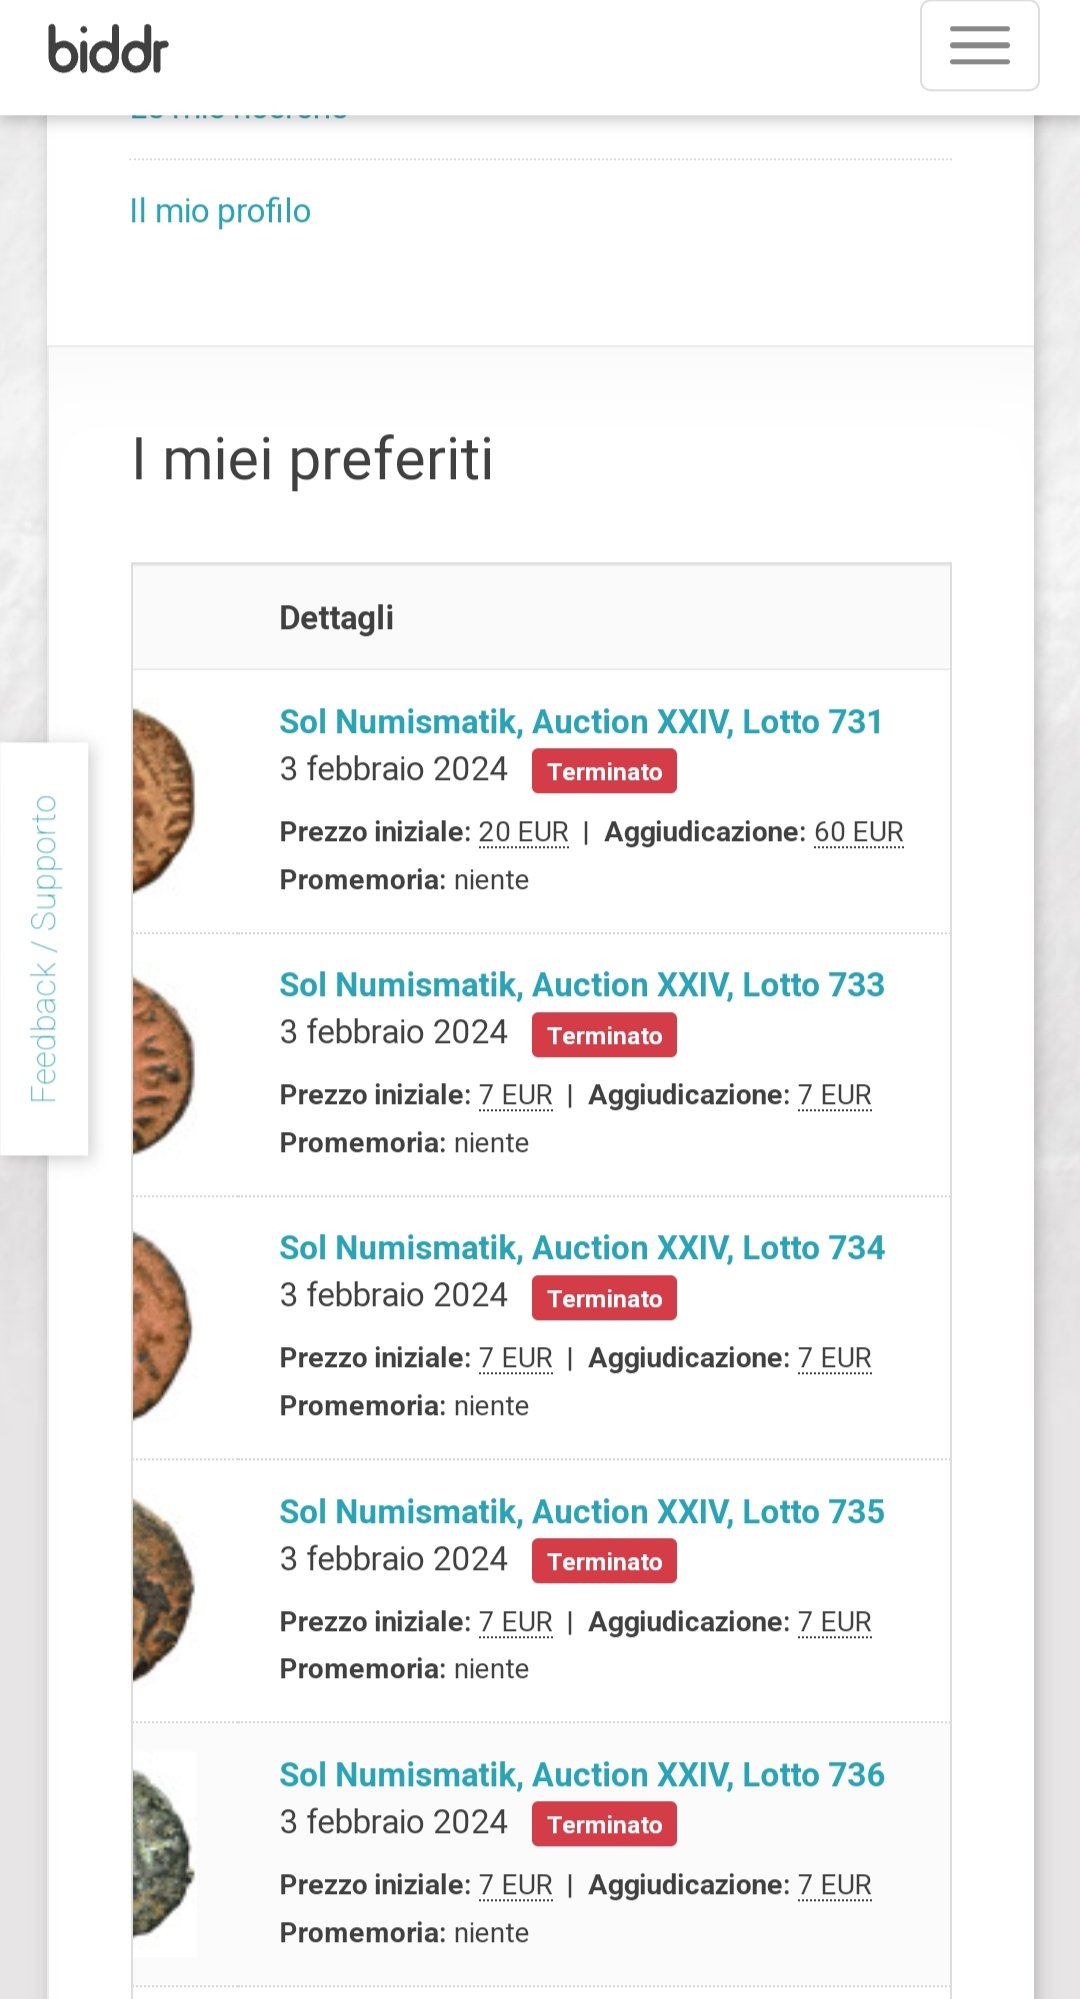Click the Lotto 733 coin thumbnail

(163, 1064)
